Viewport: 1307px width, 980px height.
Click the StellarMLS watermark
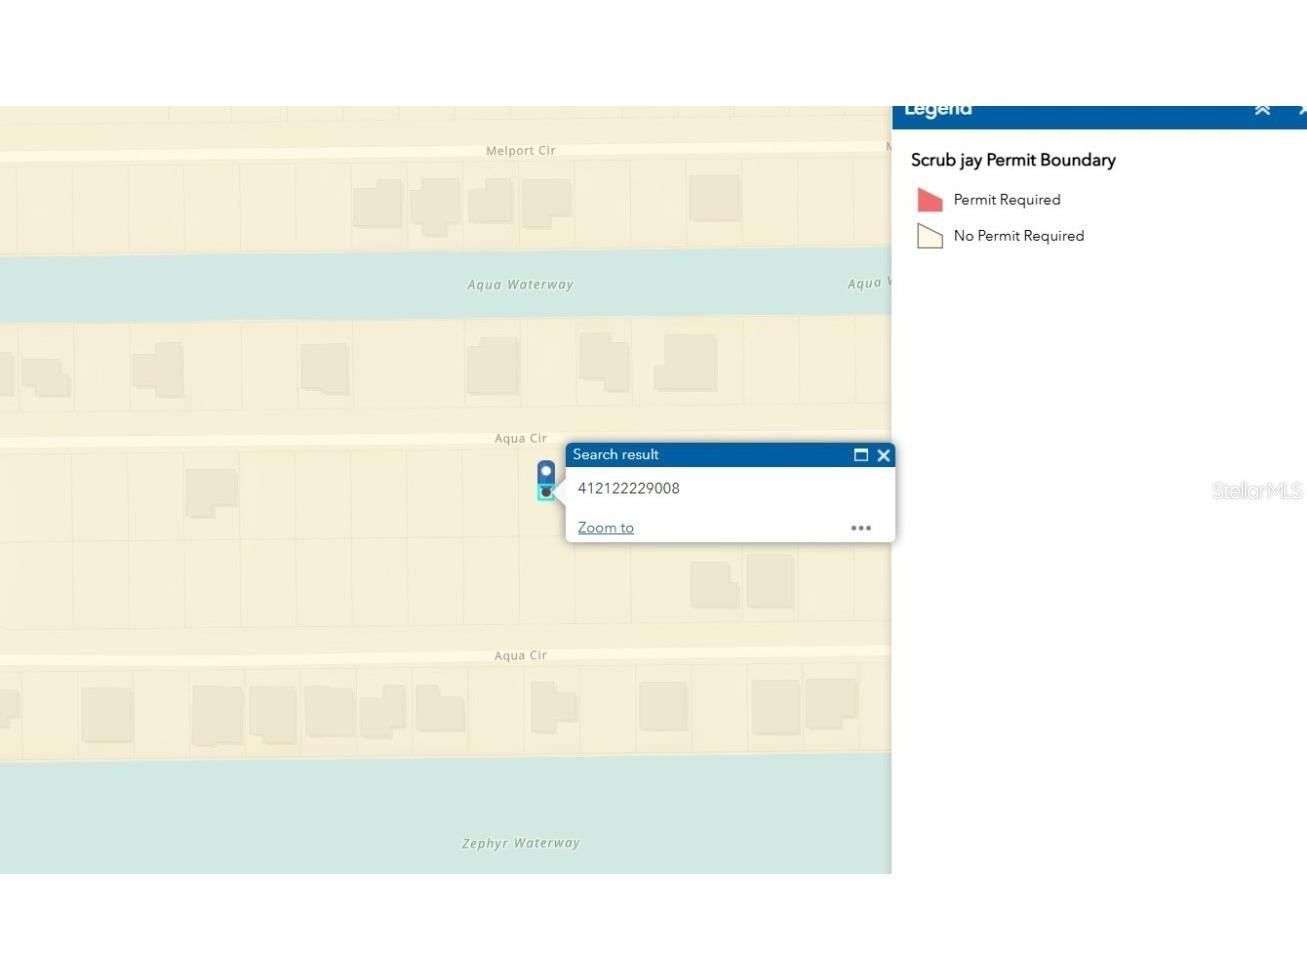click(x=1256, y=490)
